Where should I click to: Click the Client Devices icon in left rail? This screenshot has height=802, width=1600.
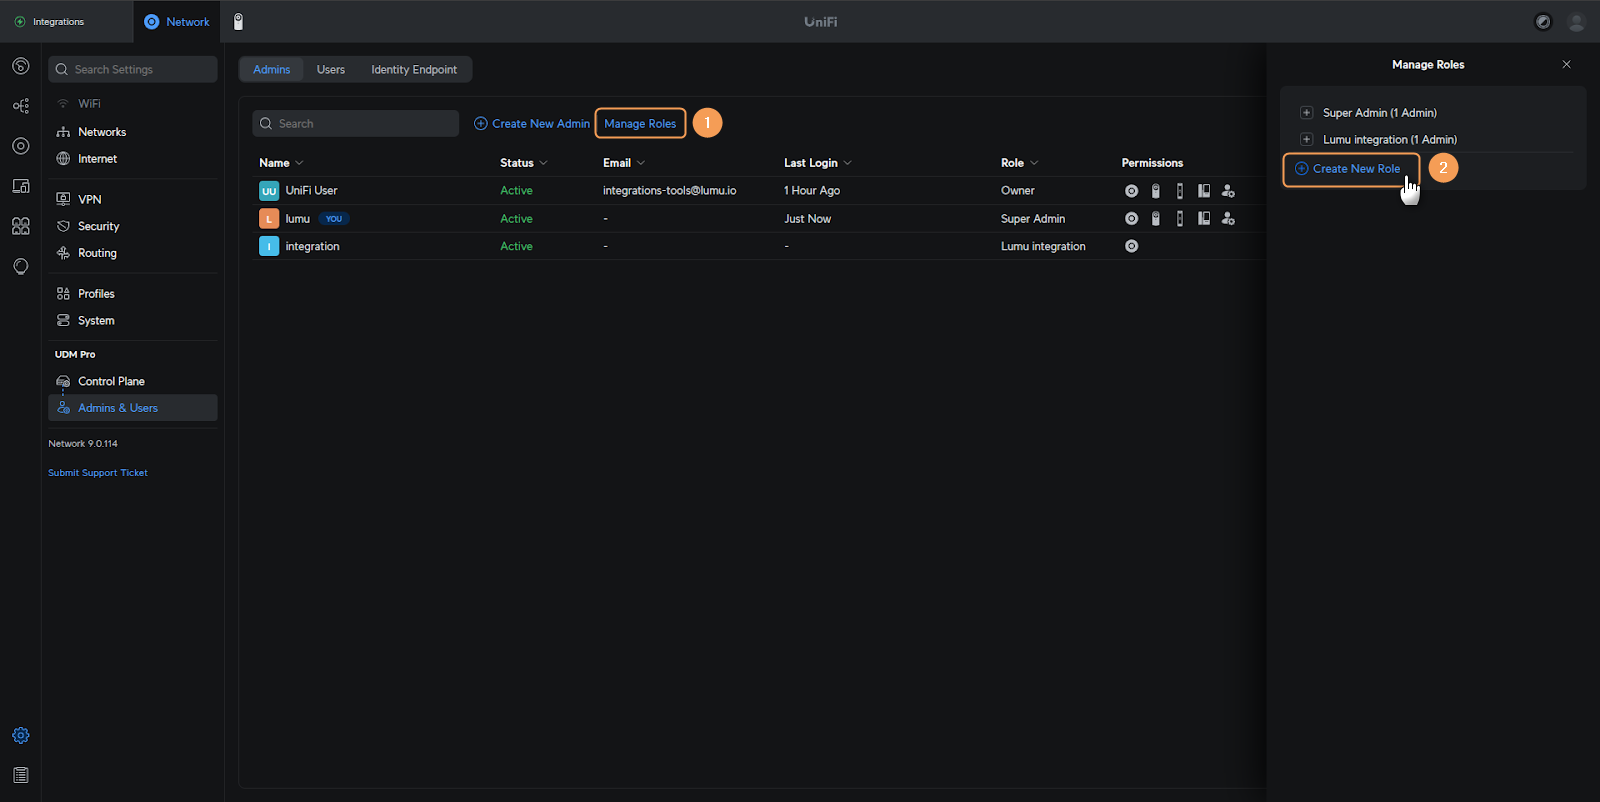click(x=20, y=186)
